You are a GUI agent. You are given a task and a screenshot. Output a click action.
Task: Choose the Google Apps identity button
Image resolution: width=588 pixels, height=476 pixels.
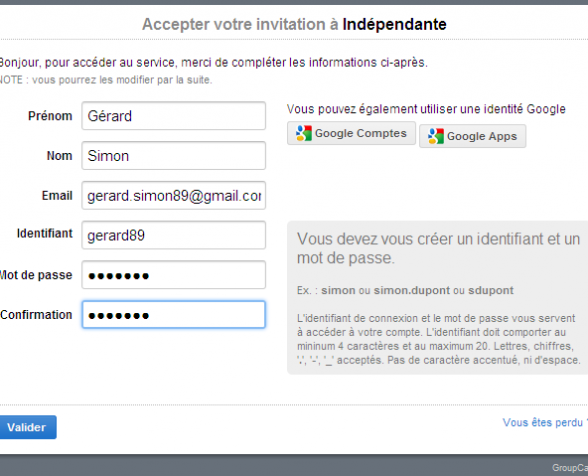click(x=472, y=136)
